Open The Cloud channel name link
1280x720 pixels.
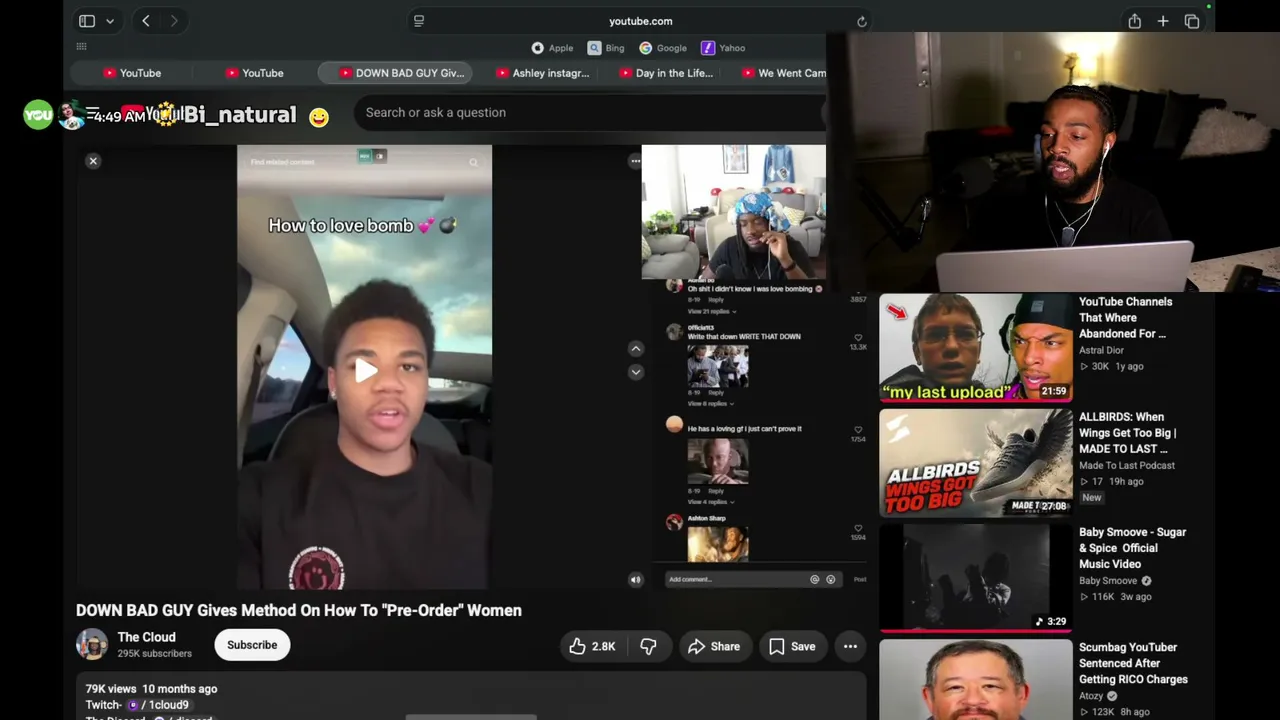(x=146, y=637)
